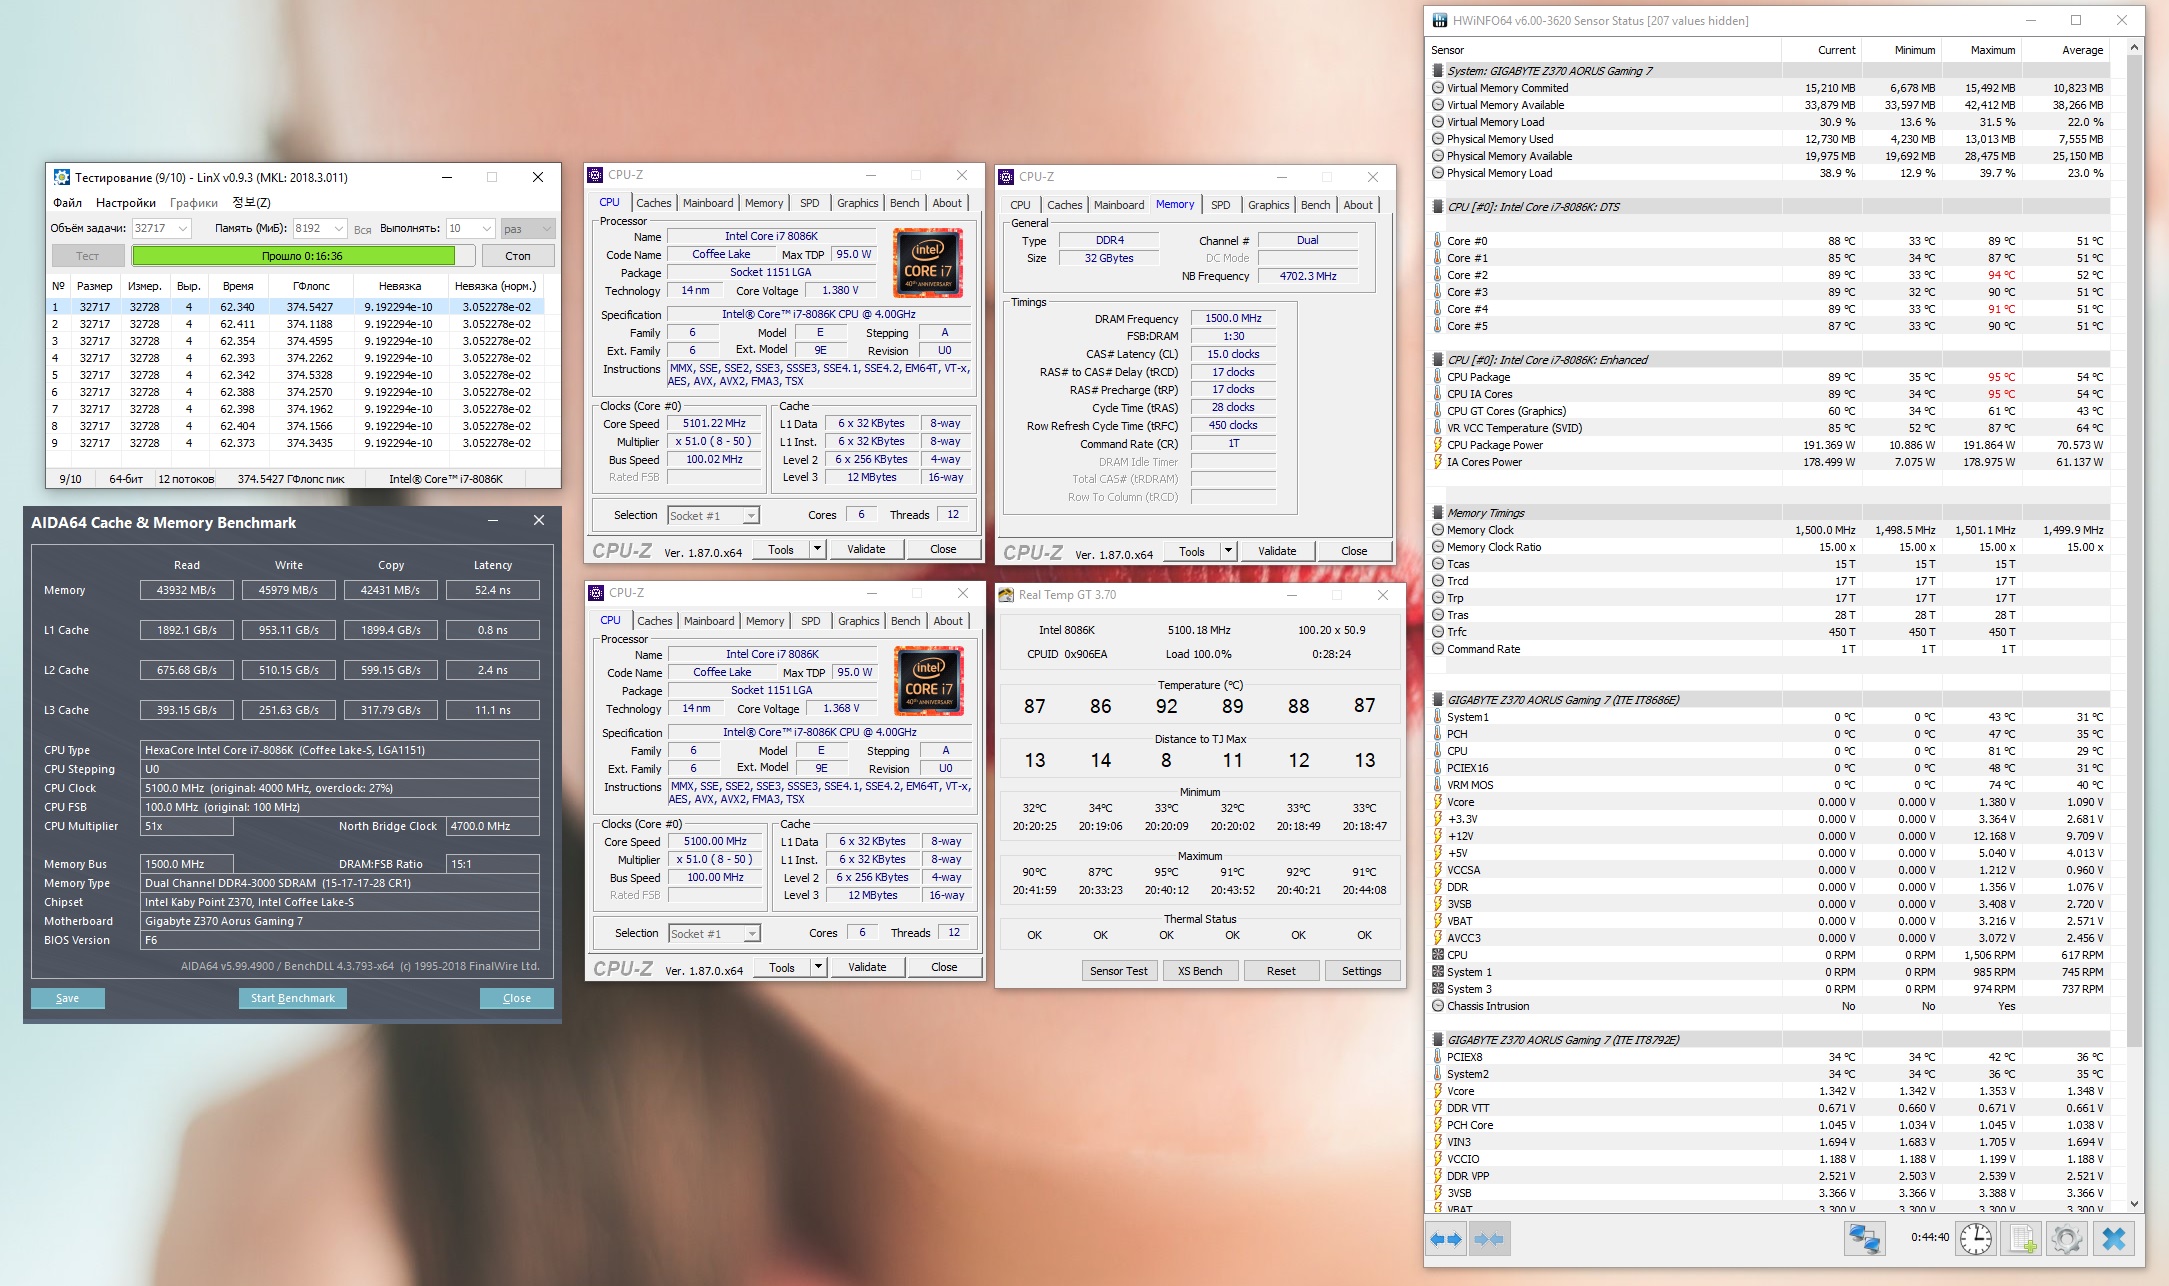Select row 1 in LinX results table
The image size is (2169, 1286).
pyautogui.click(x=300, y=307)
